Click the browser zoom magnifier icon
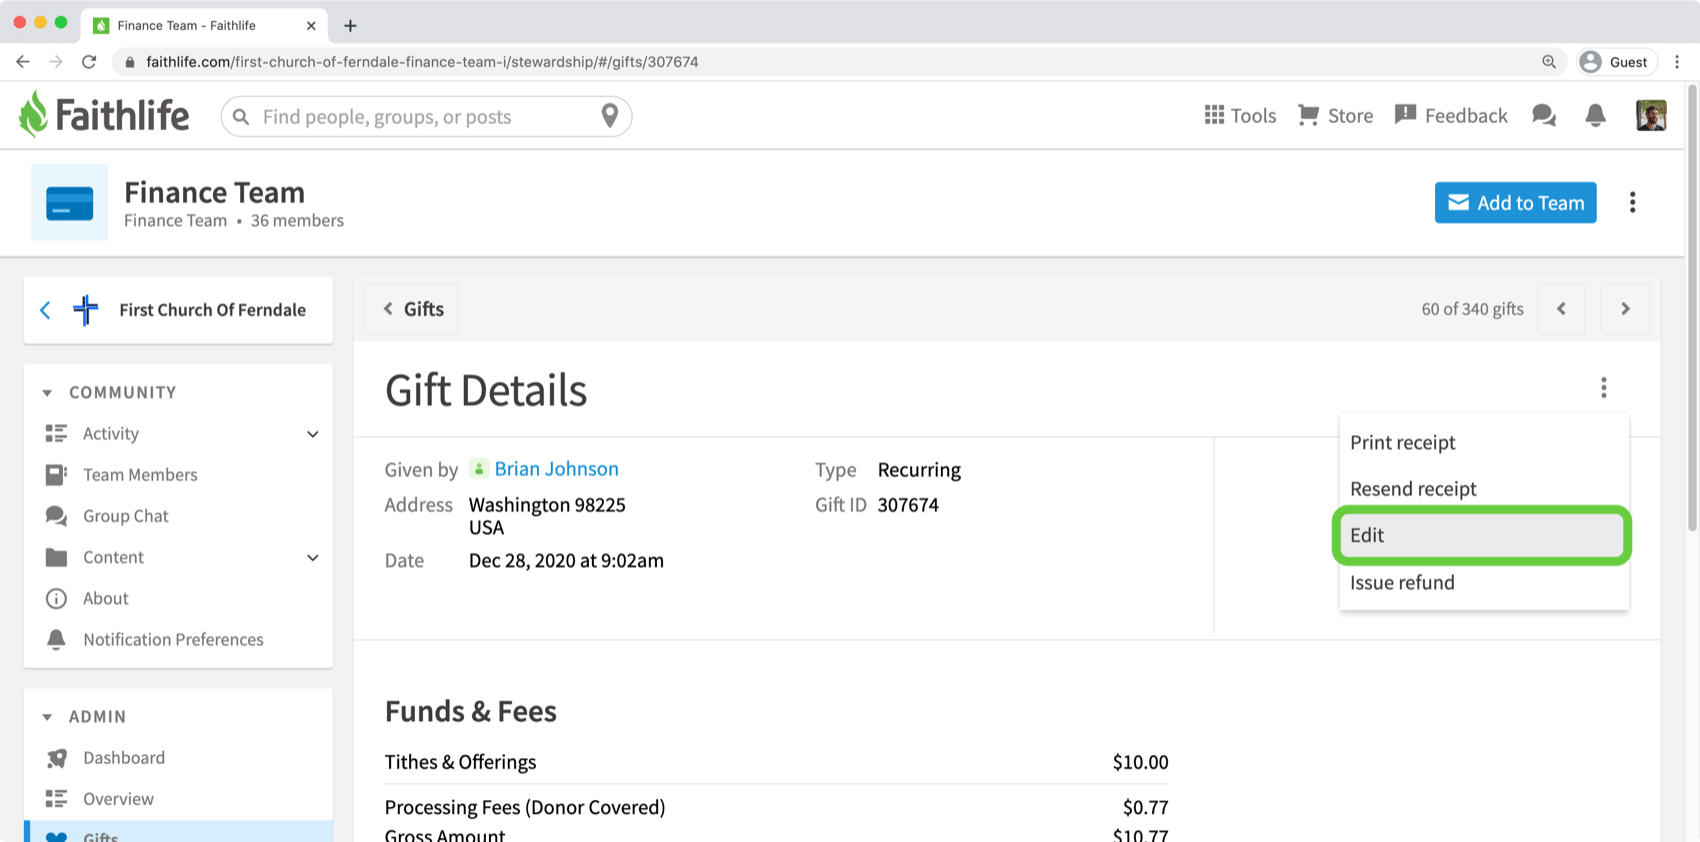 [1549, 62]
